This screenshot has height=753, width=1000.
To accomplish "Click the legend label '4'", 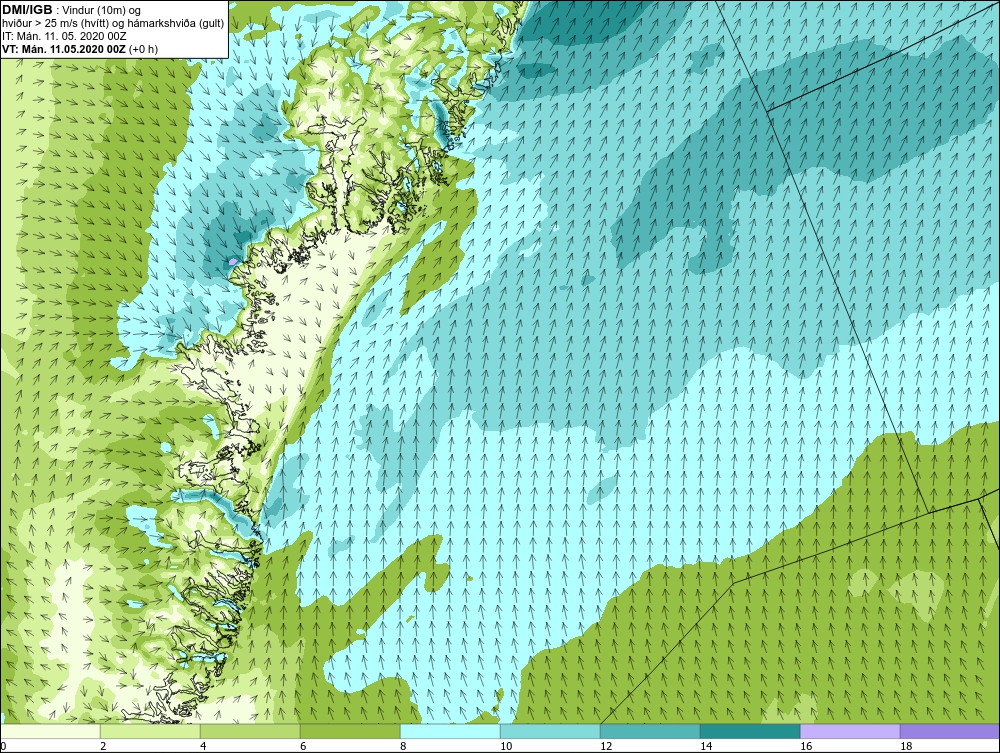I will coord(203,746).
